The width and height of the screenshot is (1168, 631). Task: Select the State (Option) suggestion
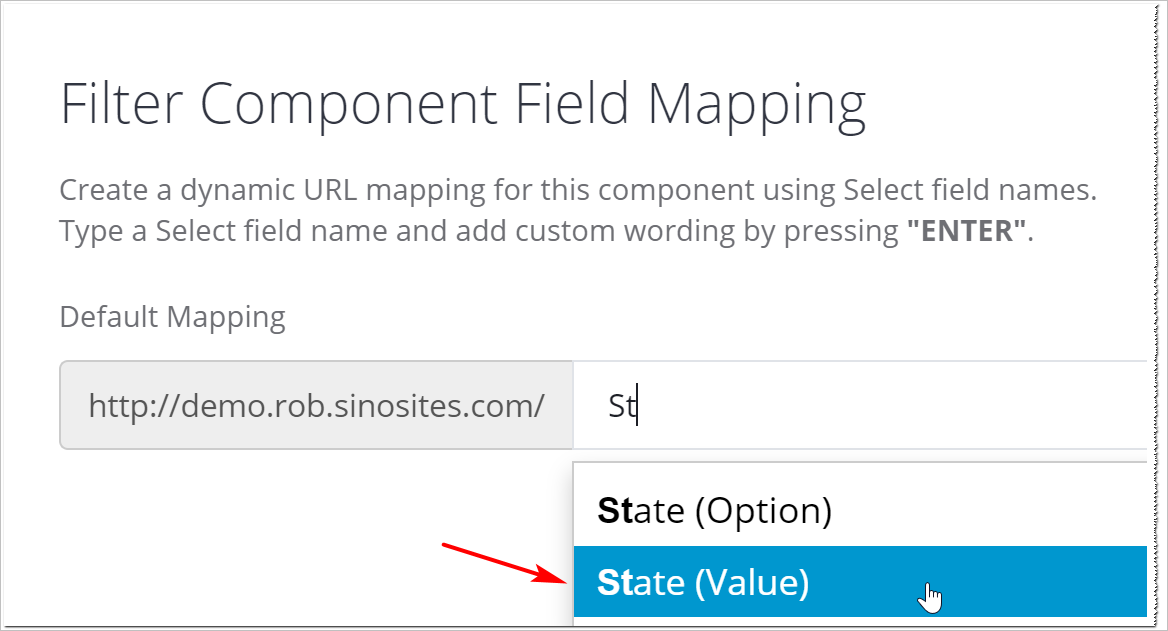[714, 511]
